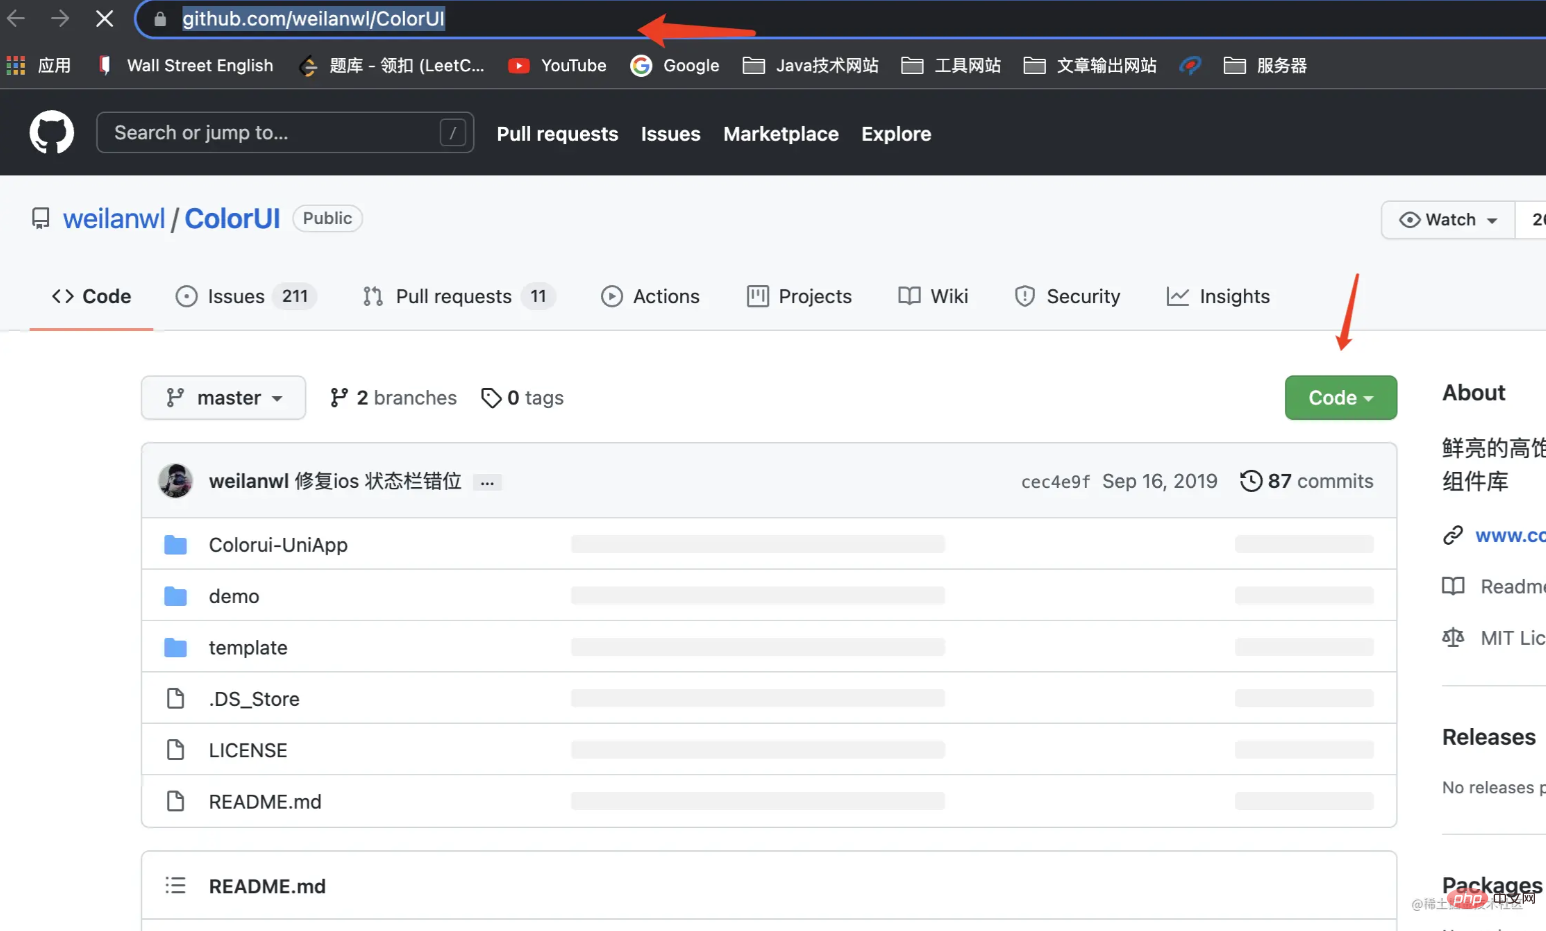Open Explore in top navigation
The height and width of the screenshot is (931, 1546).
tap(896, 134)
